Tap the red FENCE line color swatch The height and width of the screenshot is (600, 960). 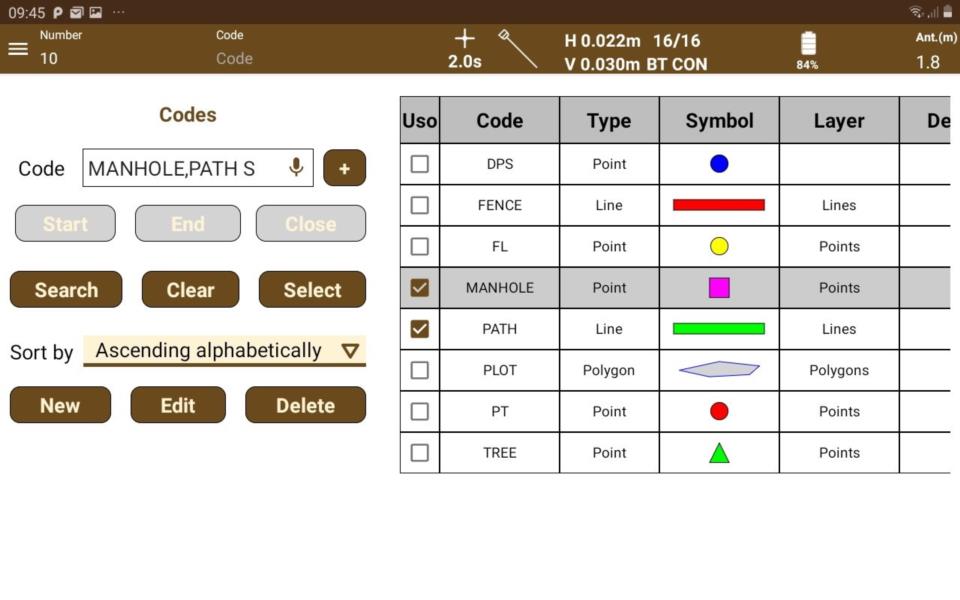pyautogui.click(x=719, y=205)
